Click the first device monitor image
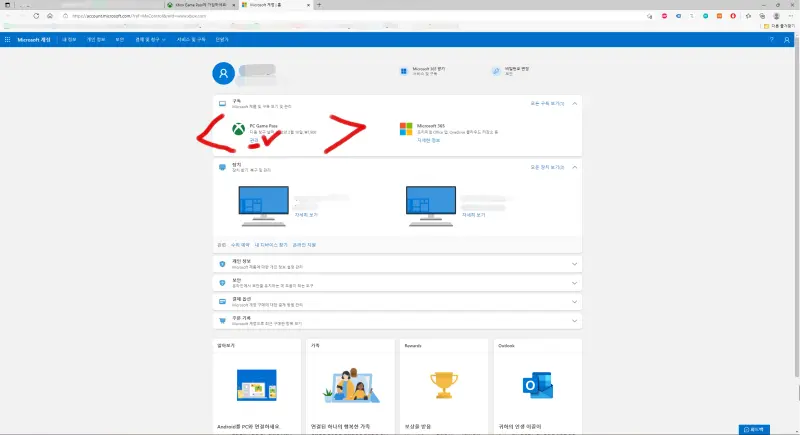This screenshot has width=800, height=435. [263, 206]
